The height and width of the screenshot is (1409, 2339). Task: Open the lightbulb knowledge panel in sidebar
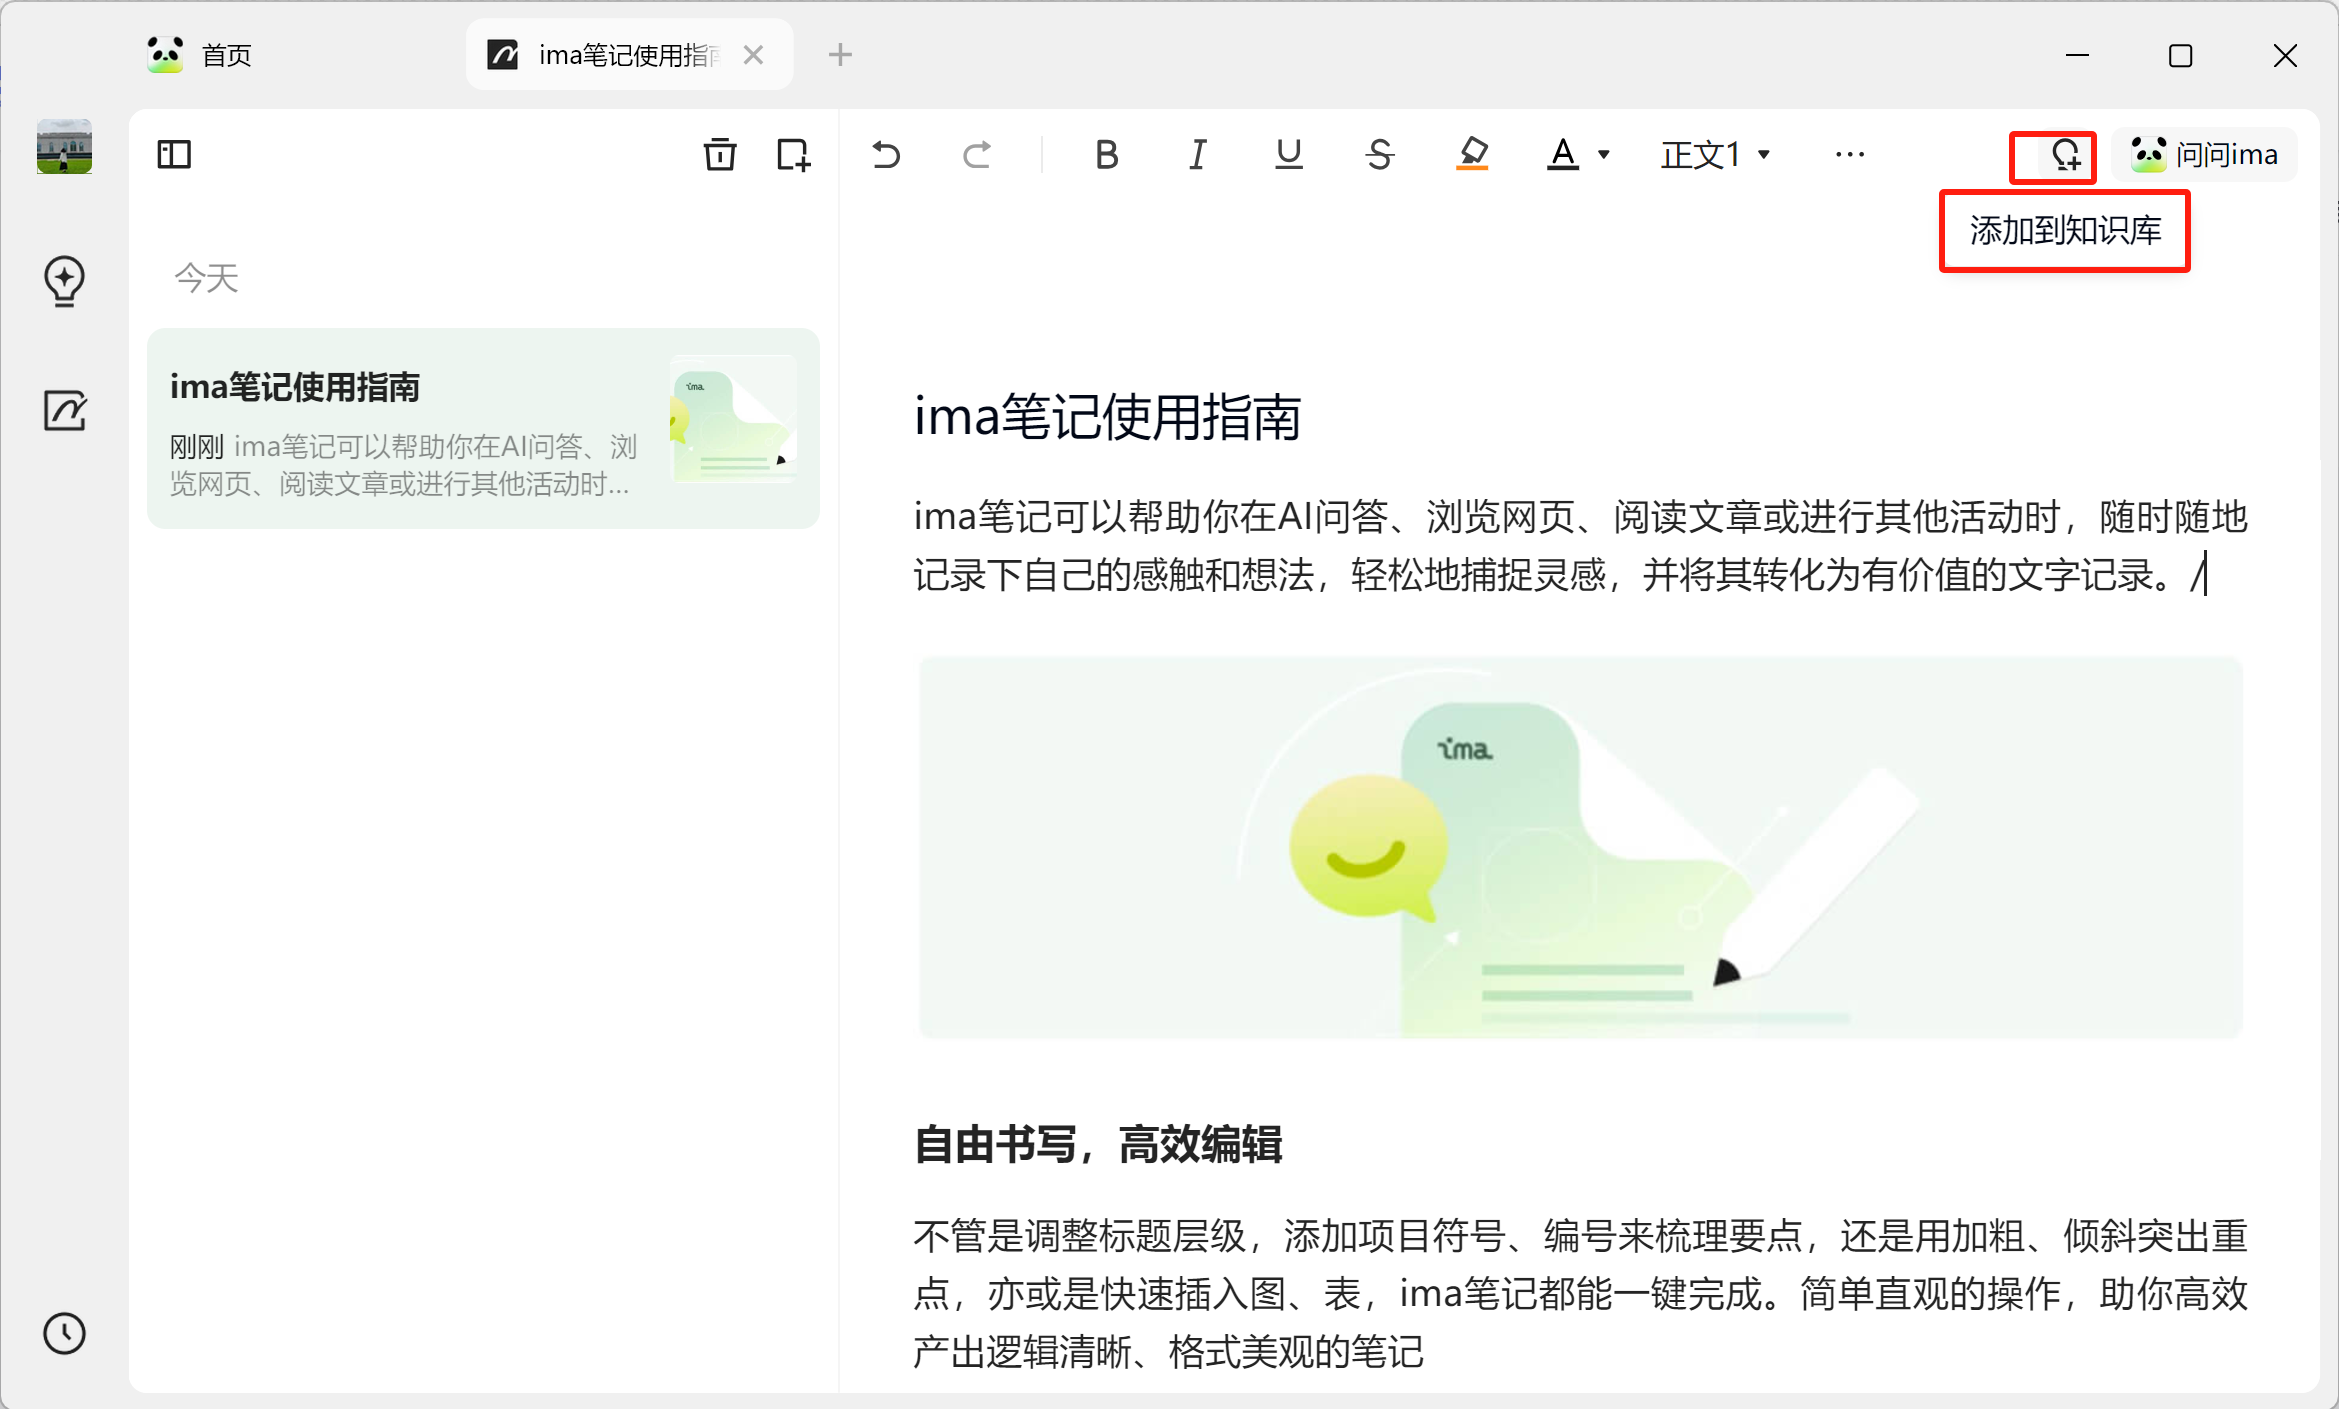63,281
